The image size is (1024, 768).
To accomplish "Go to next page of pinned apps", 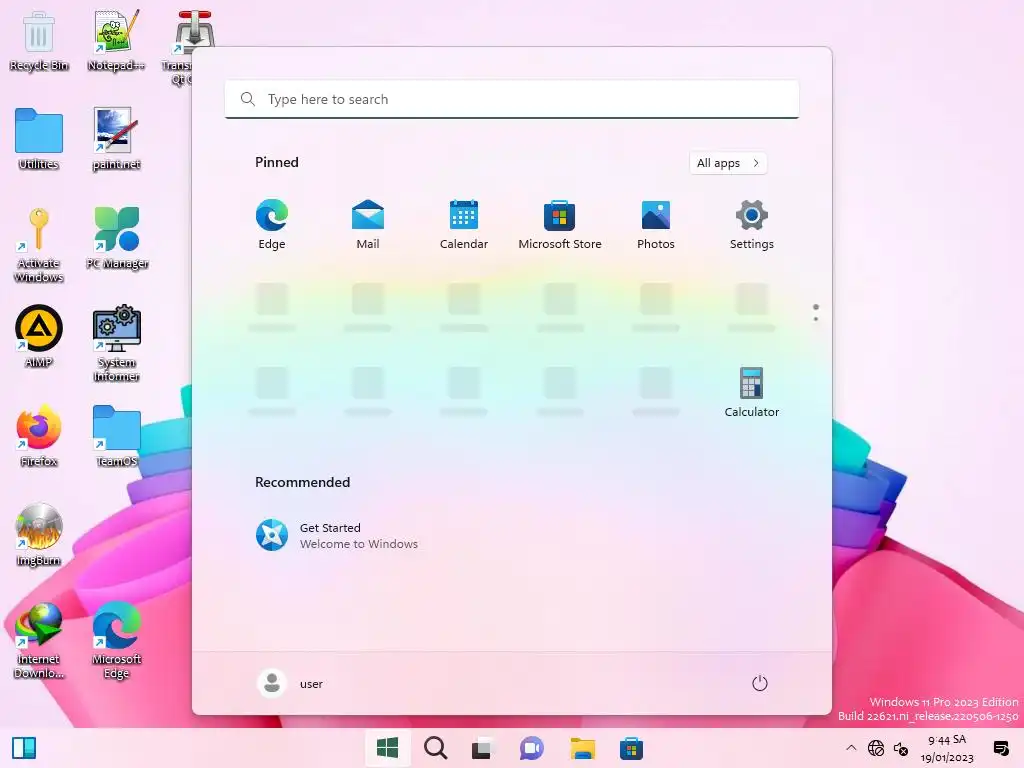I will coord(816,319).
